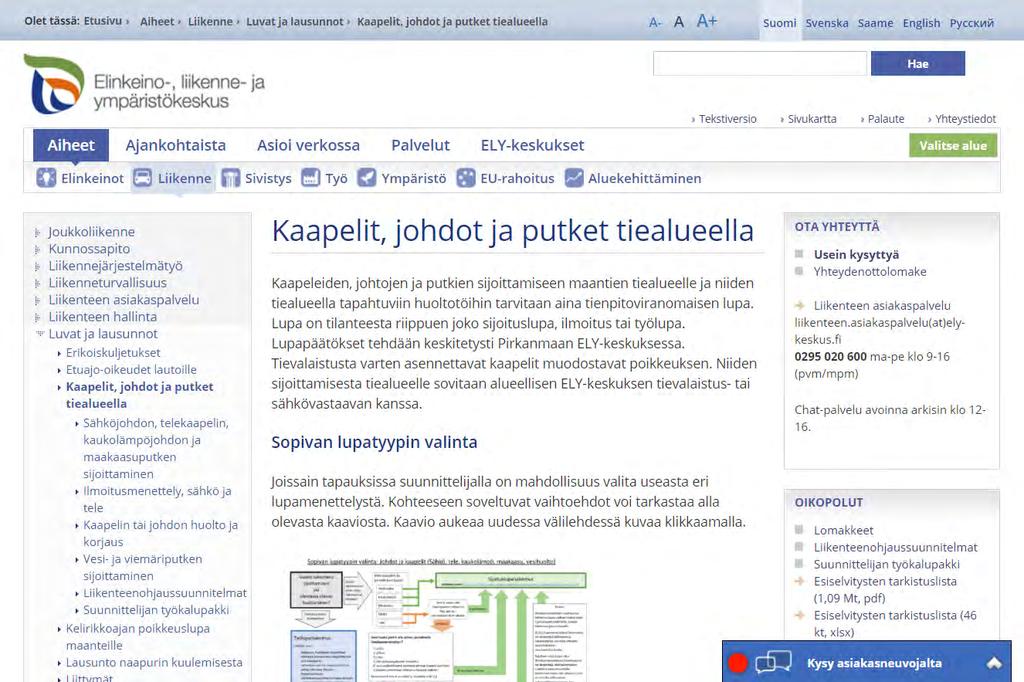
Task: Click the Hae search button
Action: click(918, 63)
